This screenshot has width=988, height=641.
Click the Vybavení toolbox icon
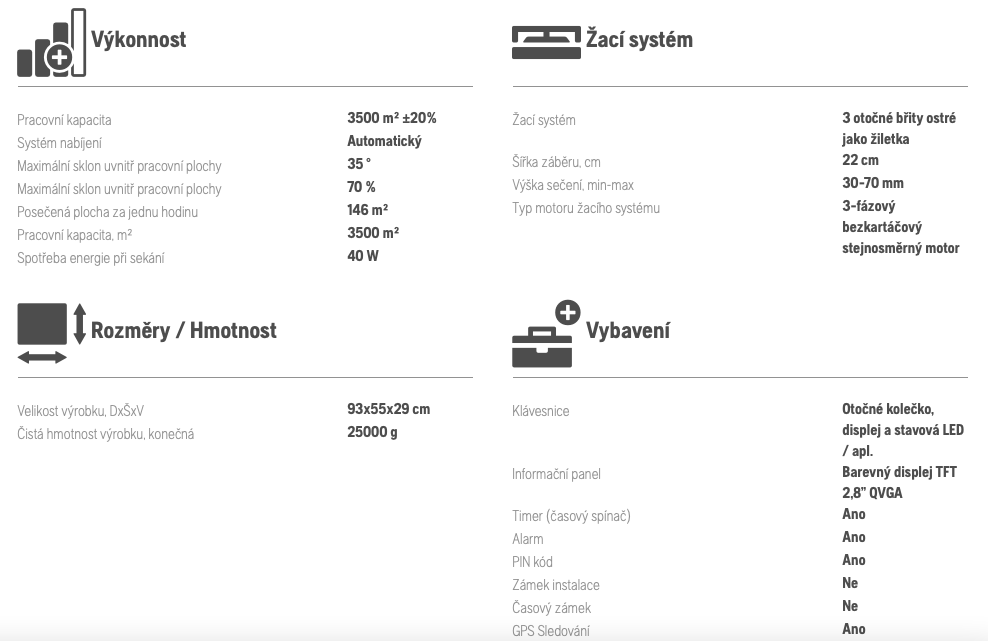click(546, 333)
